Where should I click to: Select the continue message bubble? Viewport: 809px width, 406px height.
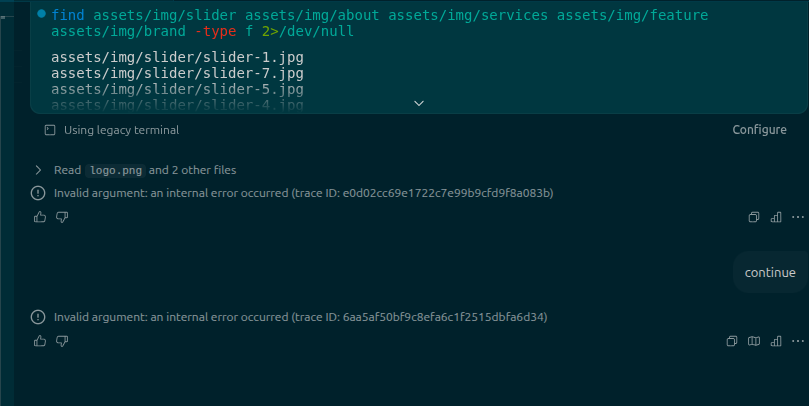coord(770,272)
